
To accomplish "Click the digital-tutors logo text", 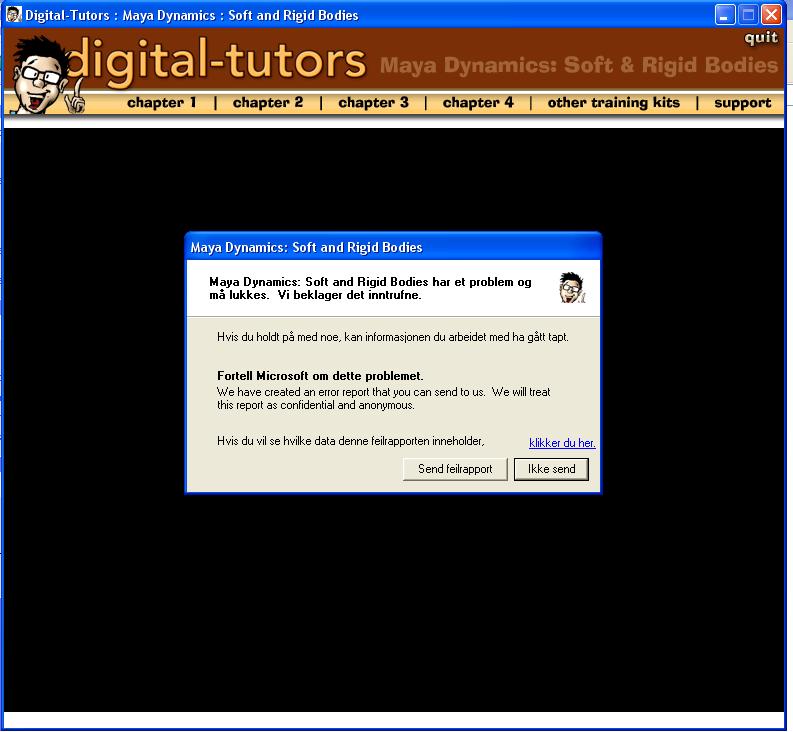I will coord(217,61).
